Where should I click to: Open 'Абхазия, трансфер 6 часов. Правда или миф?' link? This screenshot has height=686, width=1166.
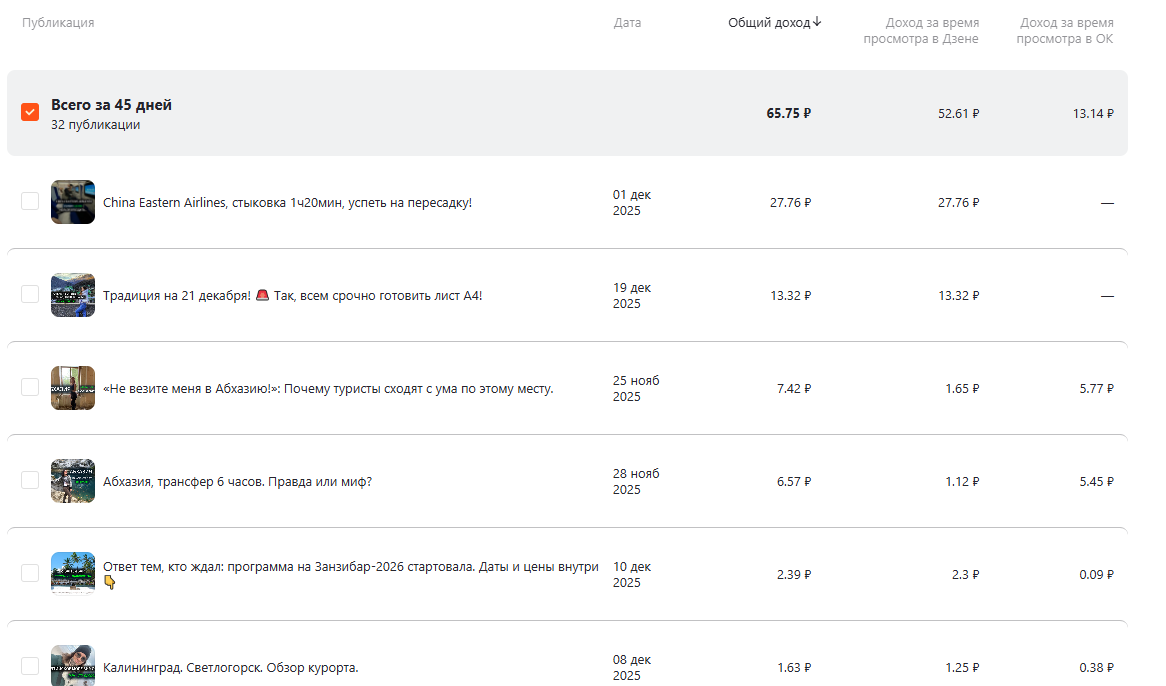(x=237, y=482)
